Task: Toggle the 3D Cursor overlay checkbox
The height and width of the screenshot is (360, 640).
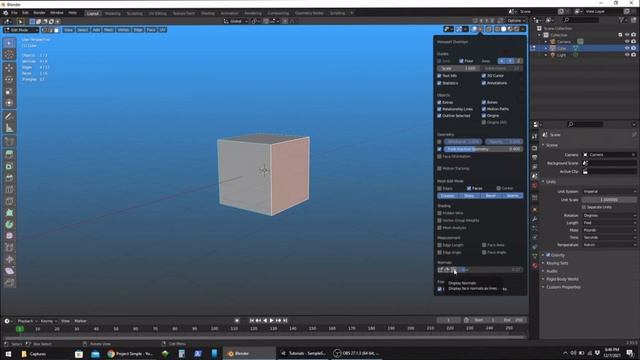Action: pos(484,76)
